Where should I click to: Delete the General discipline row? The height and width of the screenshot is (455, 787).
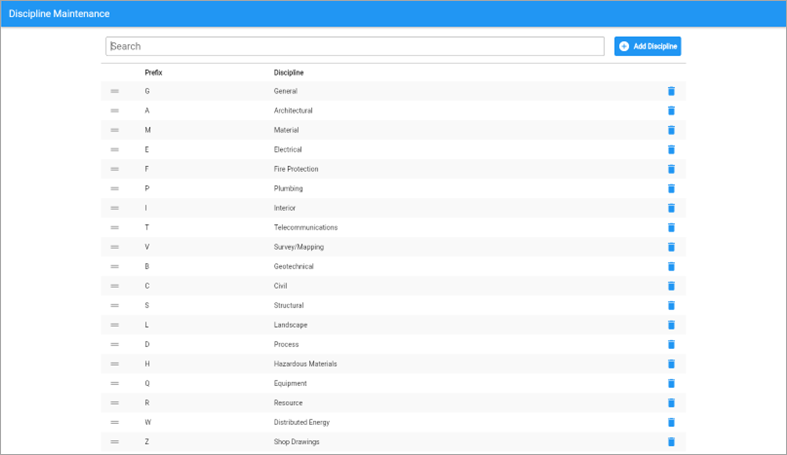(x=671, y=91)
